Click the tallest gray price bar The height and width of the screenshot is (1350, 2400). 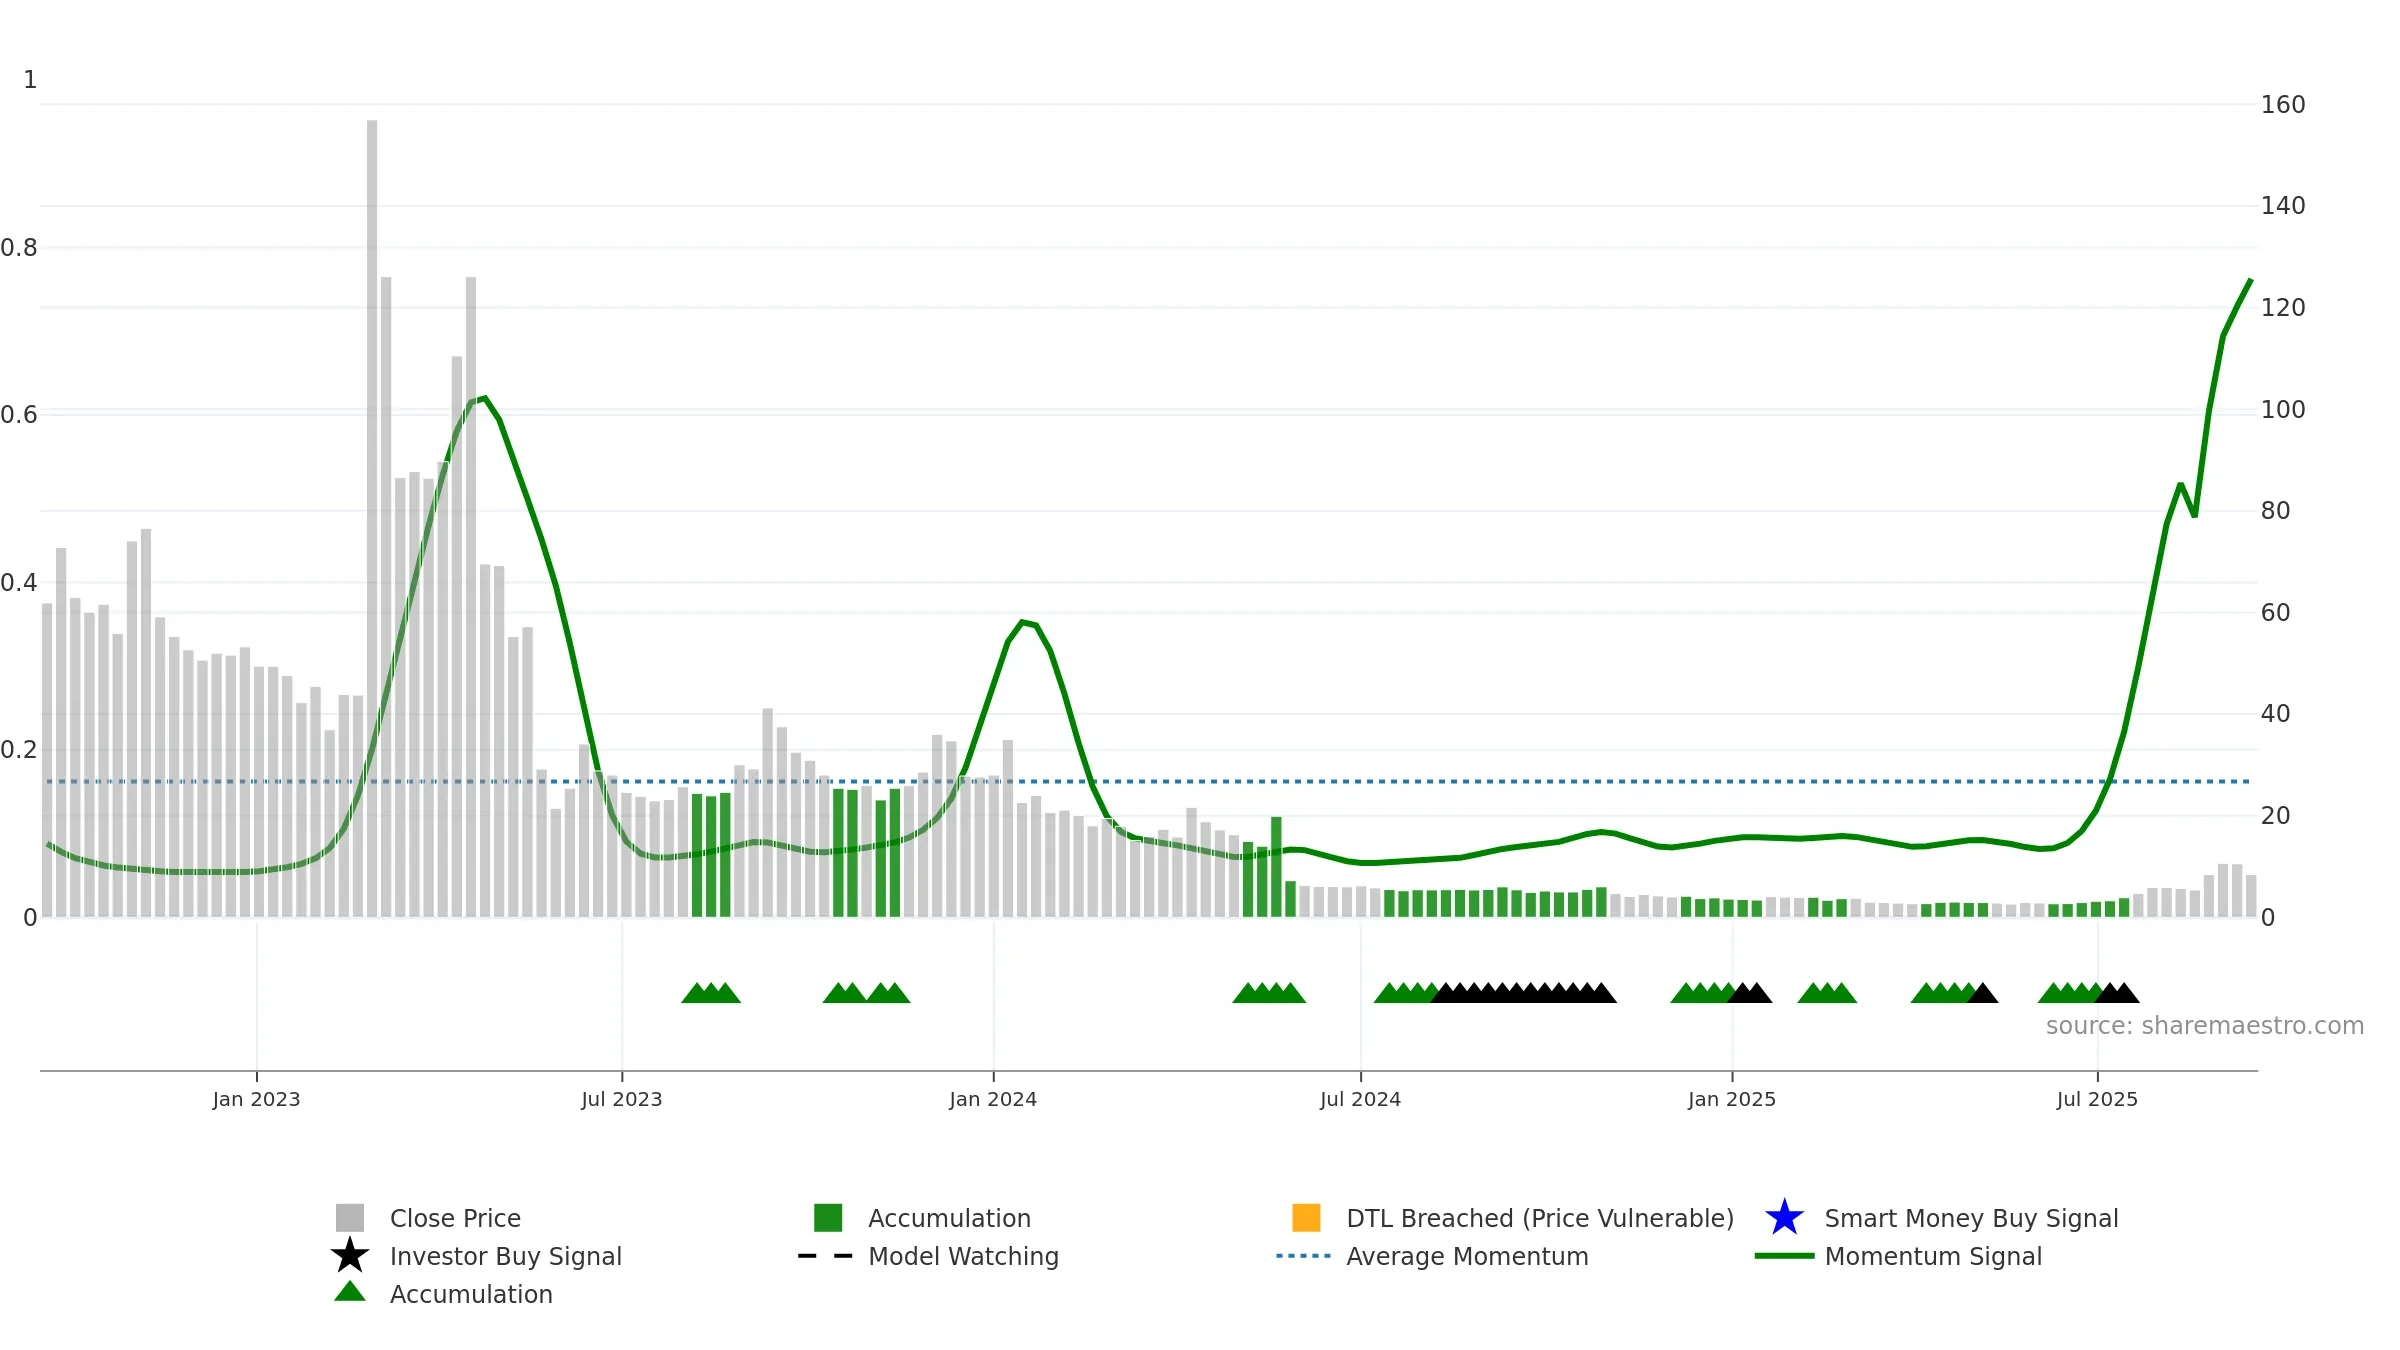[x=372, y=518]
